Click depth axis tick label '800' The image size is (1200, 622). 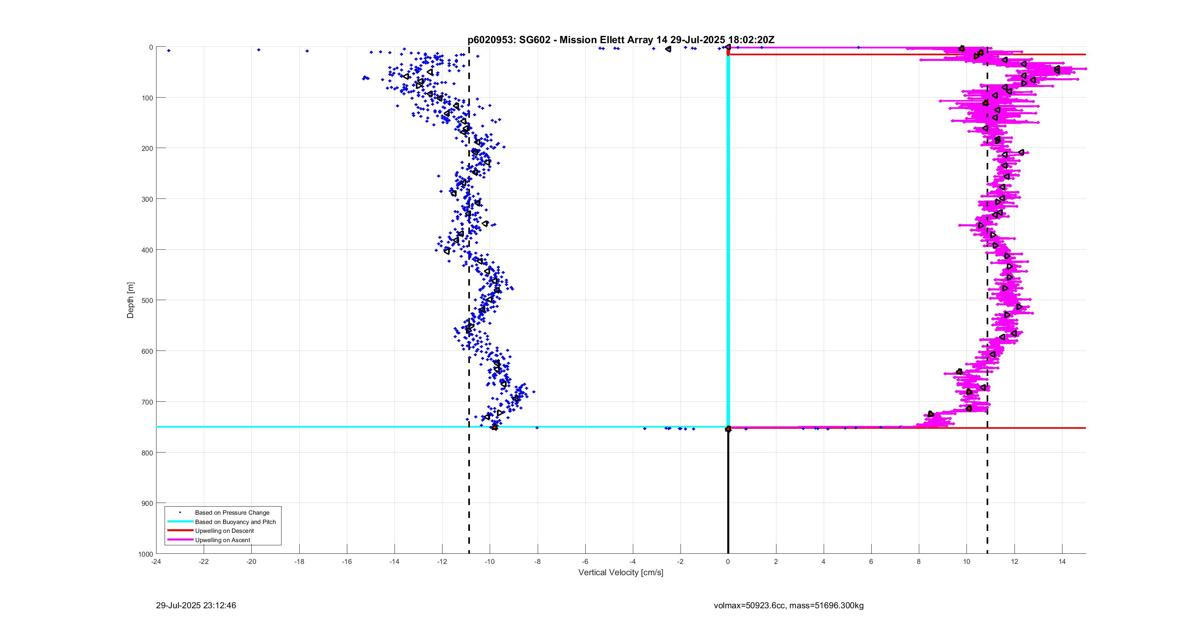tap(146, 452)
